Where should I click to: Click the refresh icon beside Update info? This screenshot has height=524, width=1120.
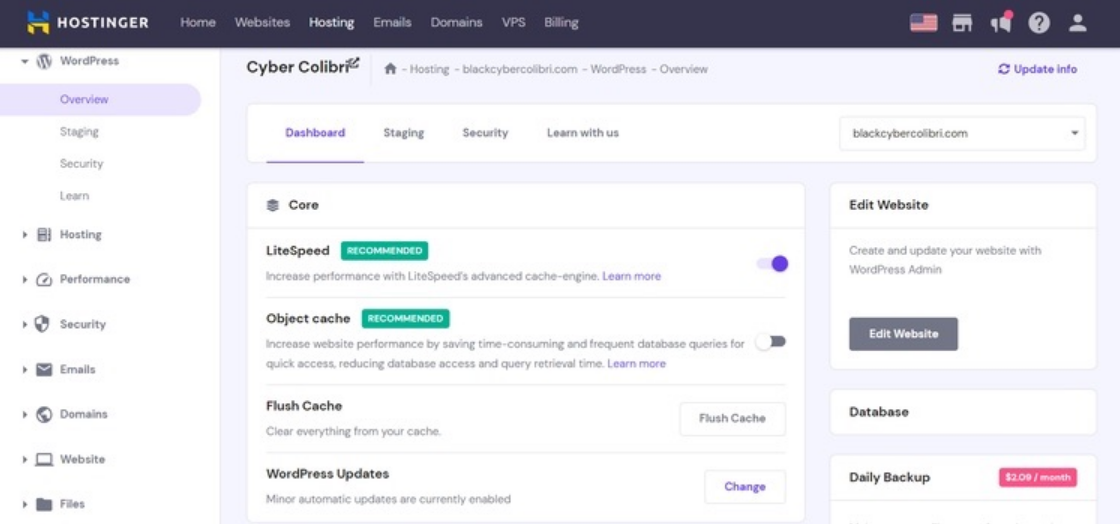click(1004, 69)
